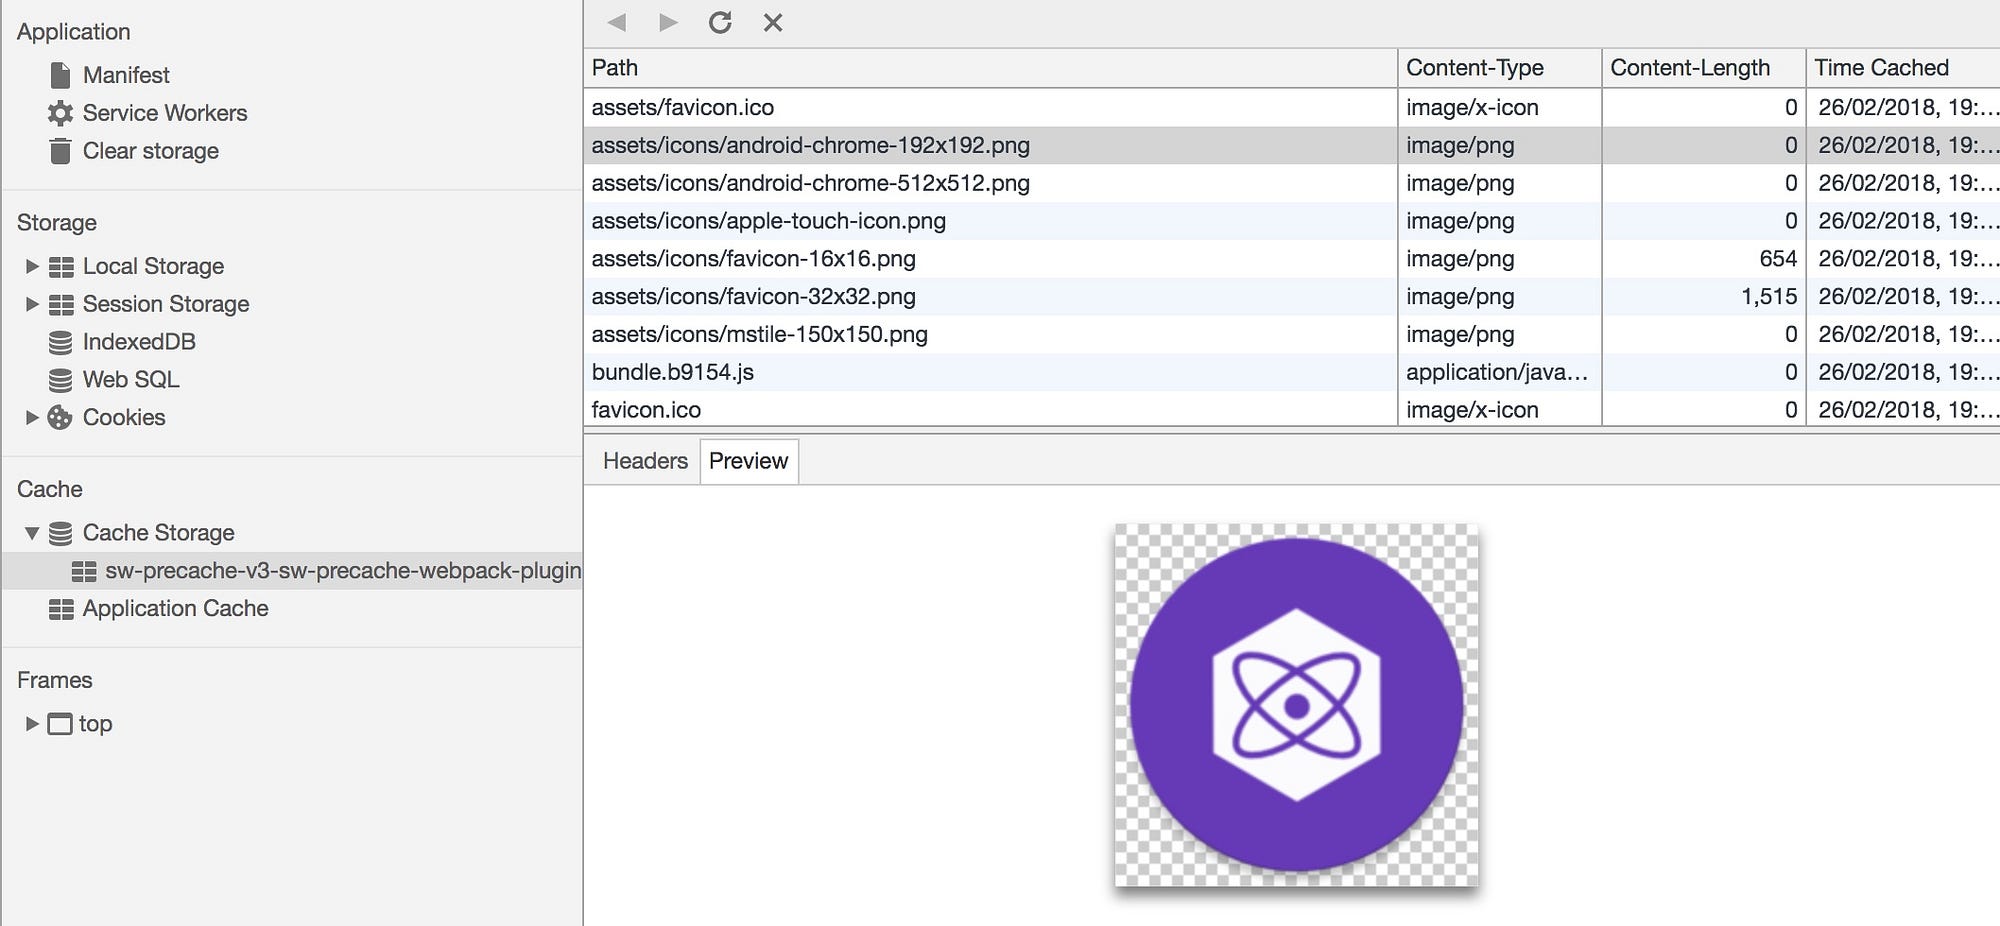Select the assets/favicon.ico row
This screenshot has width=2000, height=926.
(1292, 108)
